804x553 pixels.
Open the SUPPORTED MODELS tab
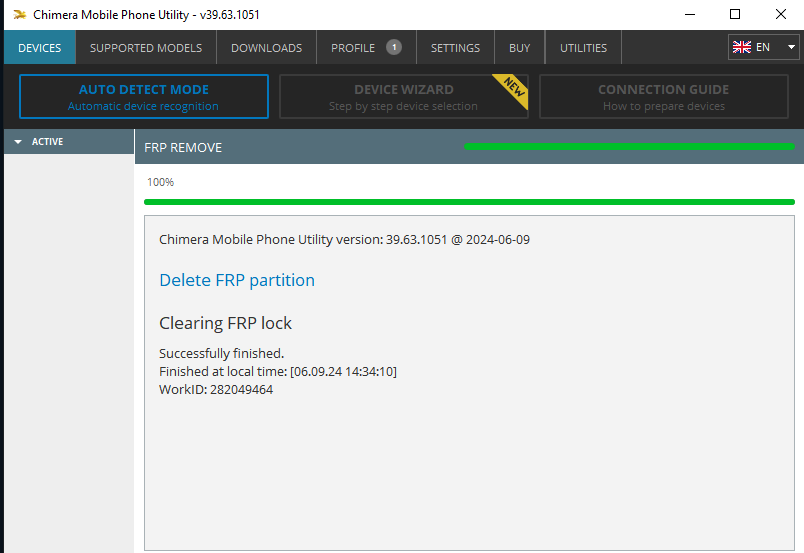coord(146,48)
